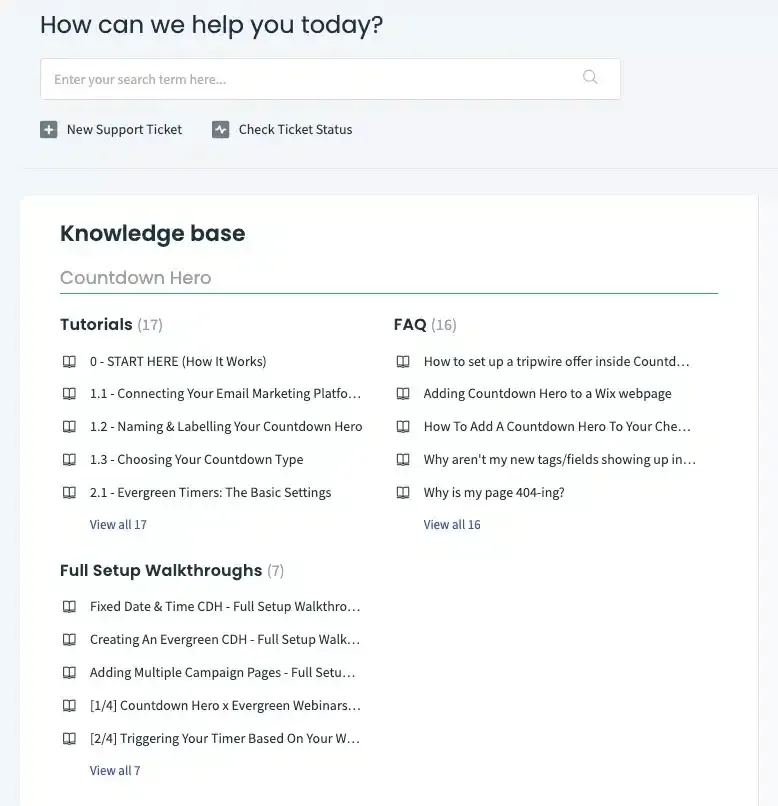Click the plus icon beside New Support Ticket
This screenshot has height=806, width=778.
click(49, 130)
